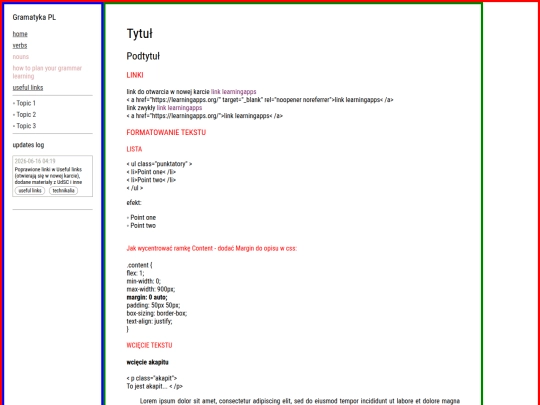This screenshot has width=540, height=405.
Task: Click the rendered Point two bullet
Action: (x=141, y=226)
